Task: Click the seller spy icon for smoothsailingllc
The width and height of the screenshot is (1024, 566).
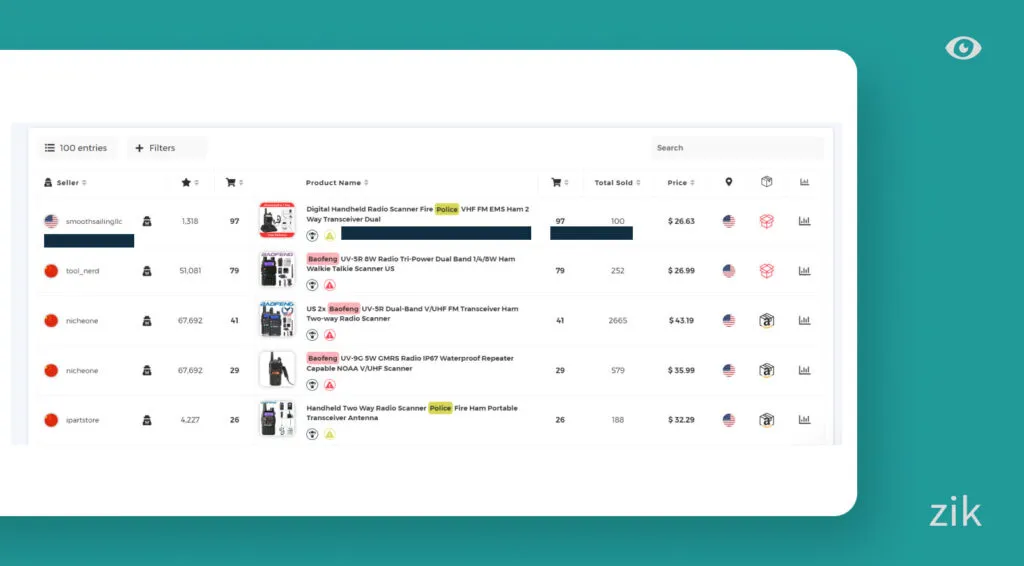Action: click(147, 221)
